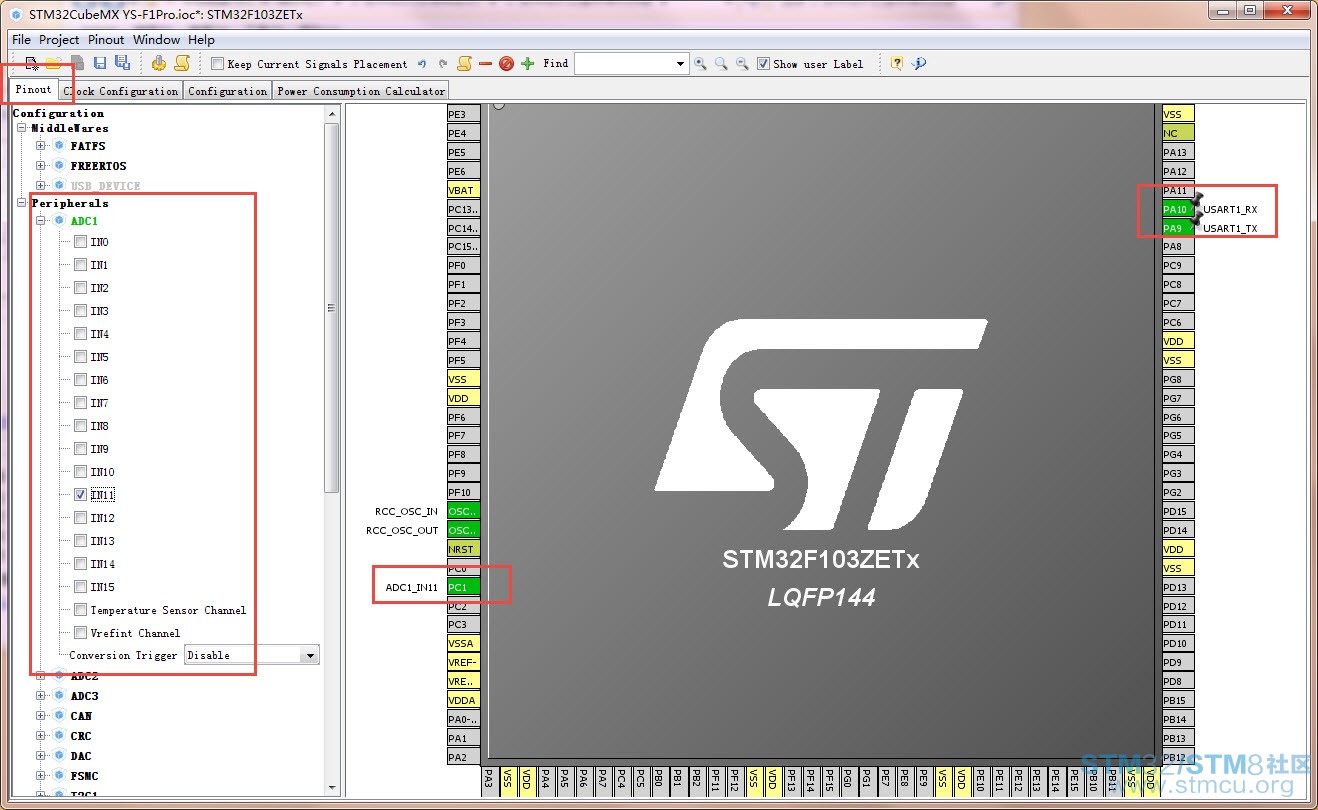
Task: Click the DAC peripheral node icon
Action: pos(59,756)
